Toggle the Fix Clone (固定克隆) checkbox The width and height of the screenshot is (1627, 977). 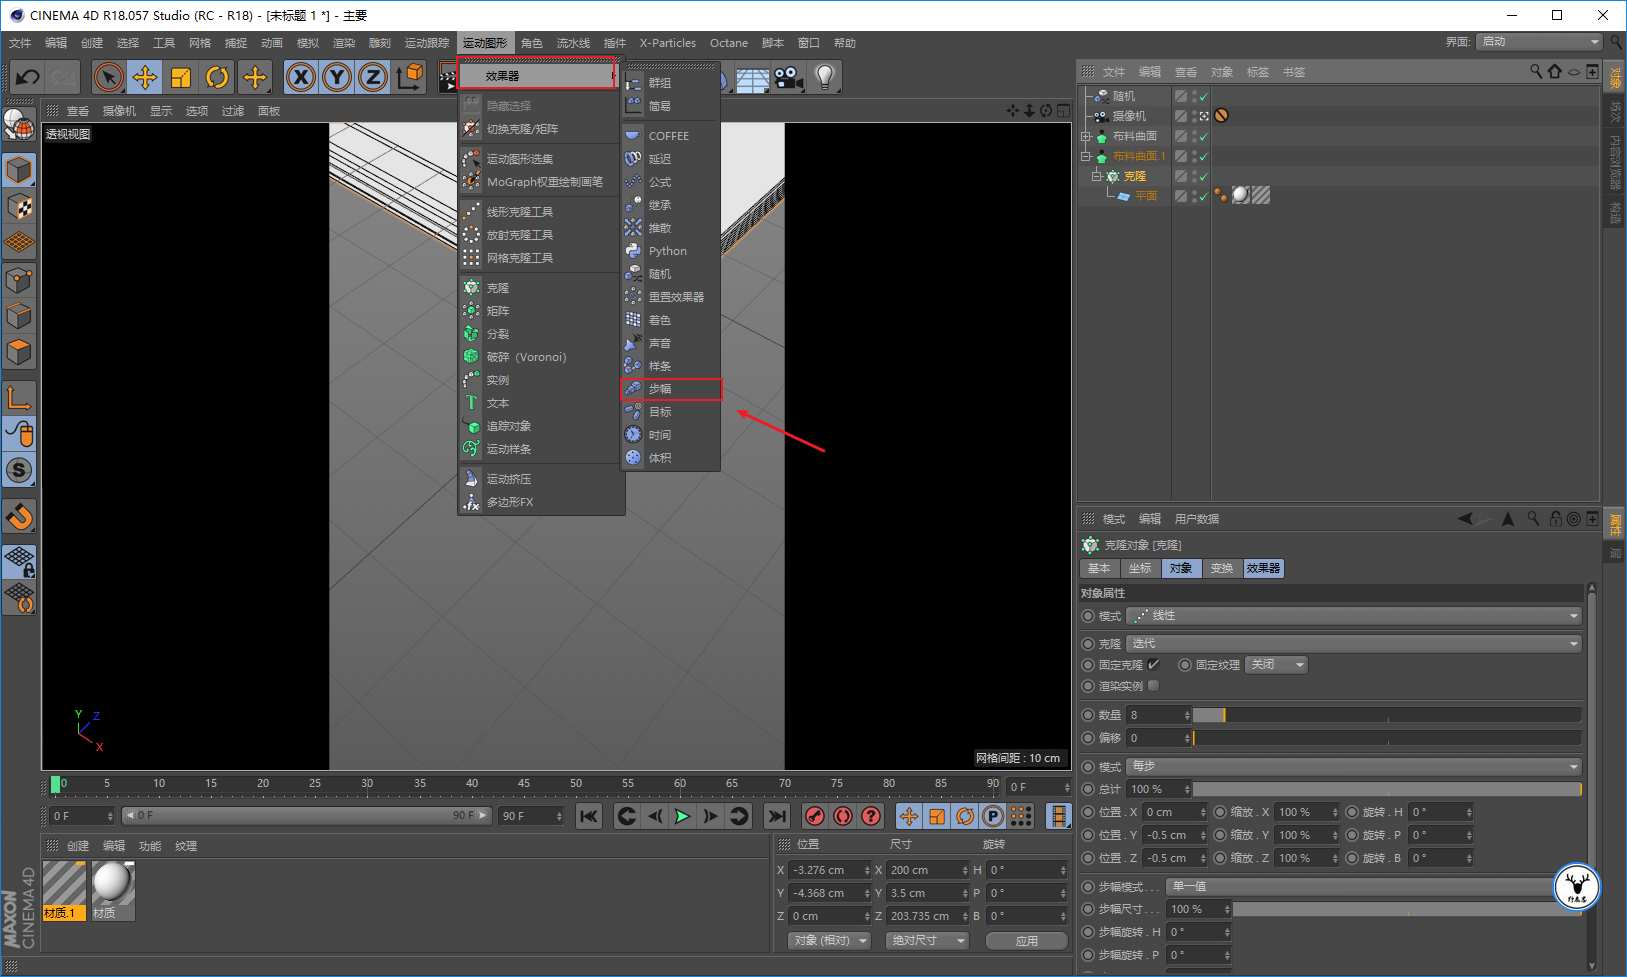coord(1153,664)
